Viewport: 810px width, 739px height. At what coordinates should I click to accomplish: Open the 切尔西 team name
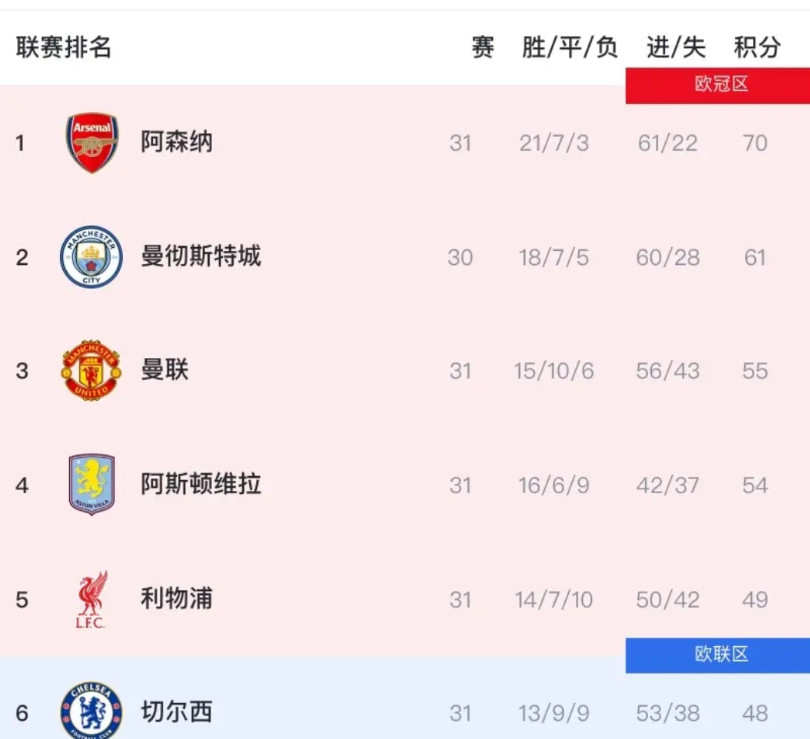tap(175, 711)
